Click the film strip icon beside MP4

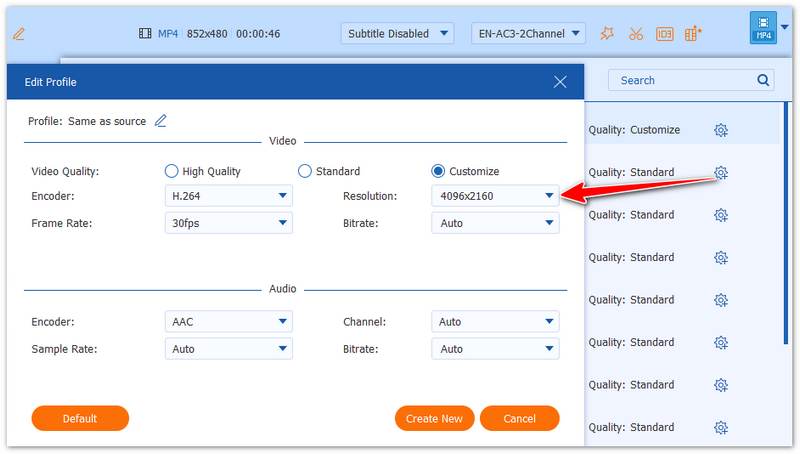coord(145,34)
